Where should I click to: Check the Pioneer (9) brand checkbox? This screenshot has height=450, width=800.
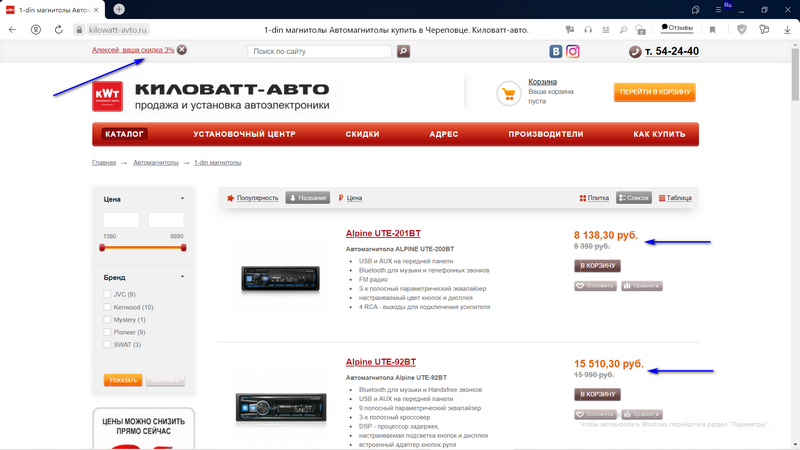(x=107, y=332)
